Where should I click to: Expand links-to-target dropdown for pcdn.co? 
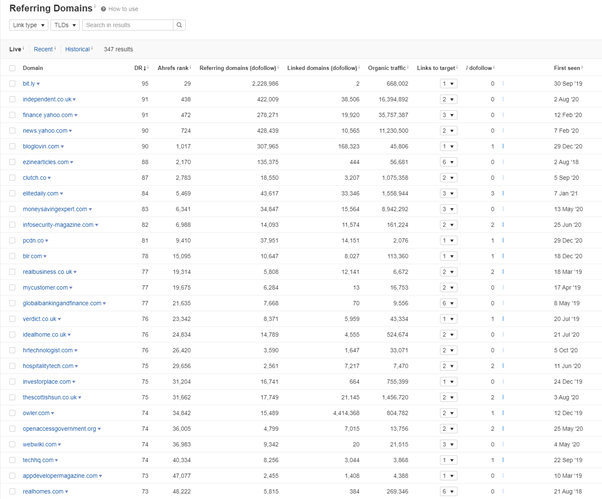click(x=448, y=241)
